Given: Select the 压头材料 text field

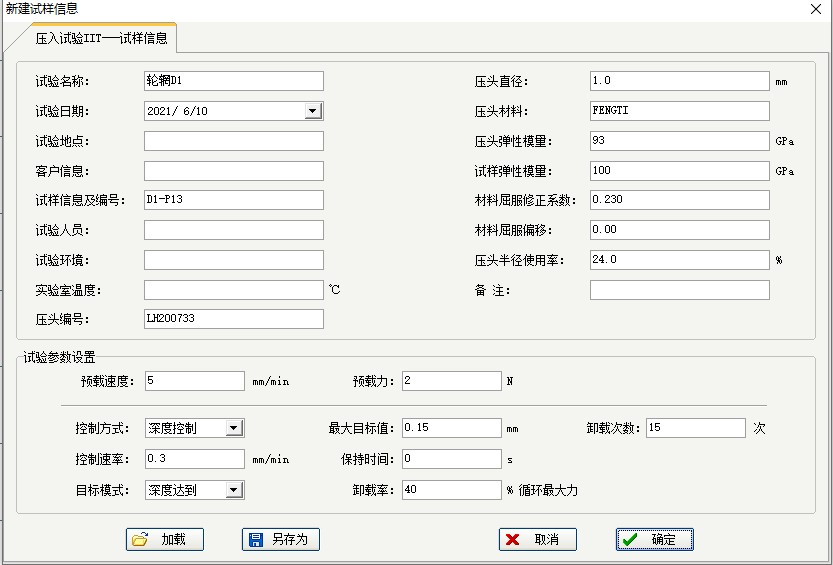Looking at the screenshot, I should point(679,111).
